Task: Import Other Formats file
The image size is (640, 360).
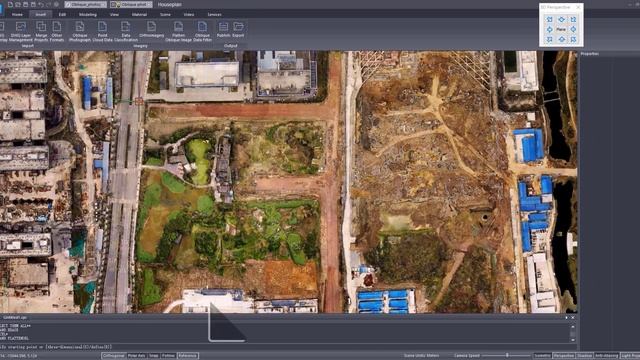Action: pos(57,31)
